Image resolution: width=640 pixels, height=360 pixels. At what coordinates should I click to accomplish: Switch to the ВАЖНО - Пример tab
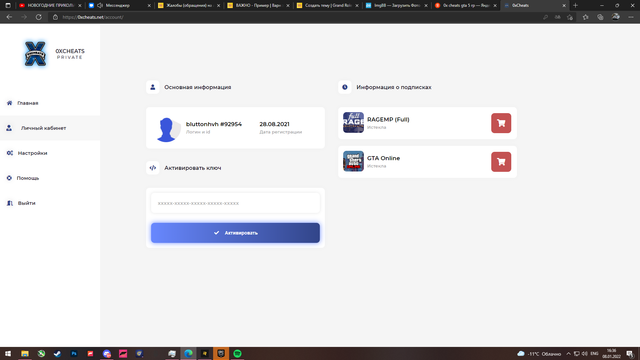257,5
